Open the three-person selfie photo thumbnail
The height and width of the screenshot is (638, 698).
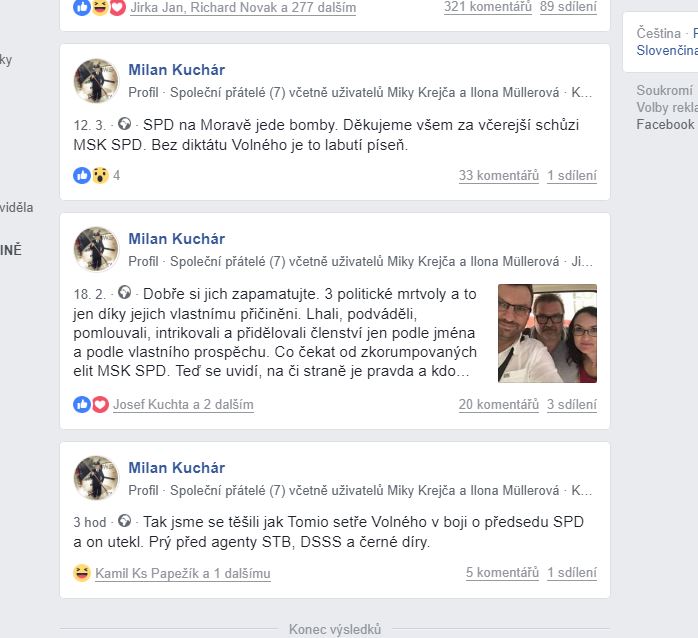(547, 333)
